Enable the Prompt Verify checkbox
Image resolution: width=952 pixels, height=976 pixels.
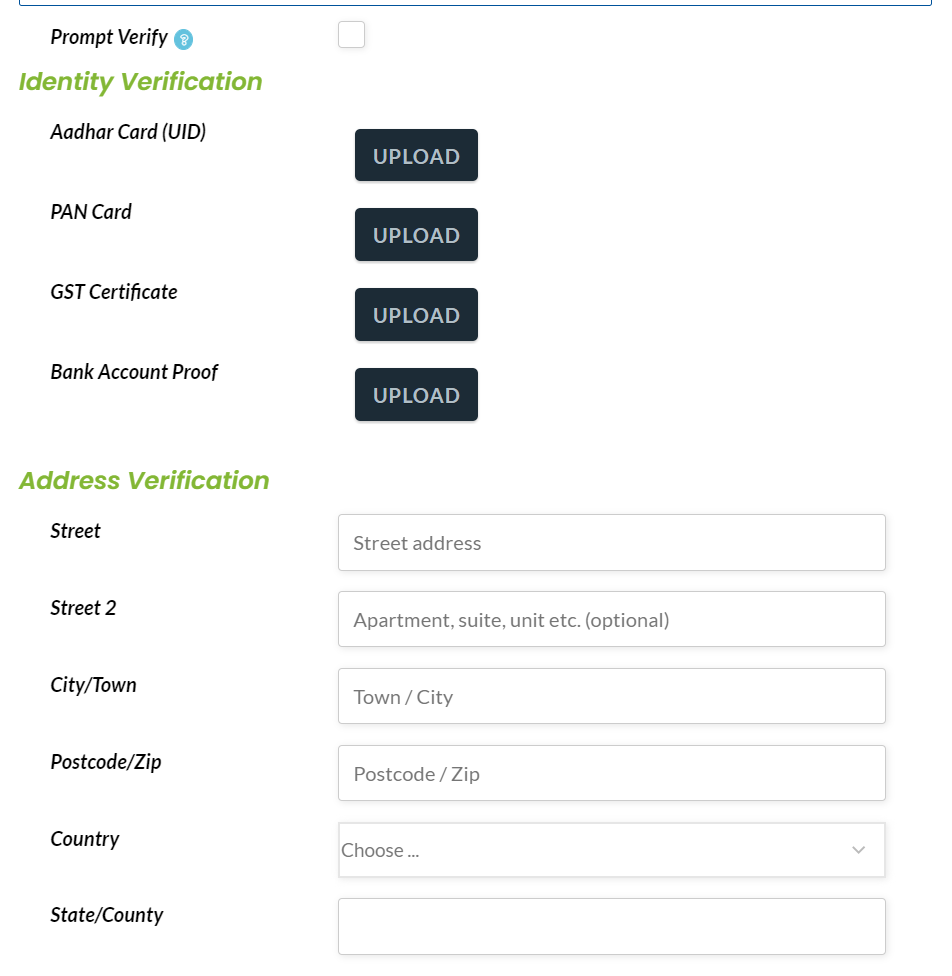coord(351,34)
